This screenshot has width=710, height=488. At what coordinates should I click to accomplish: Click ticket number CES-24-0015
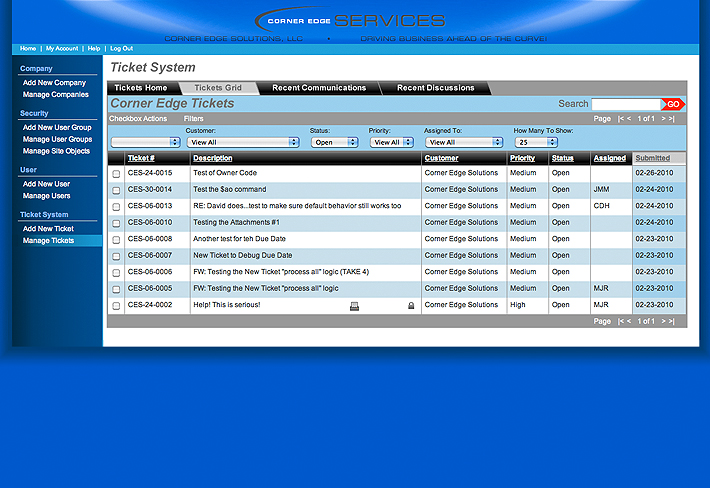point(150,173)
